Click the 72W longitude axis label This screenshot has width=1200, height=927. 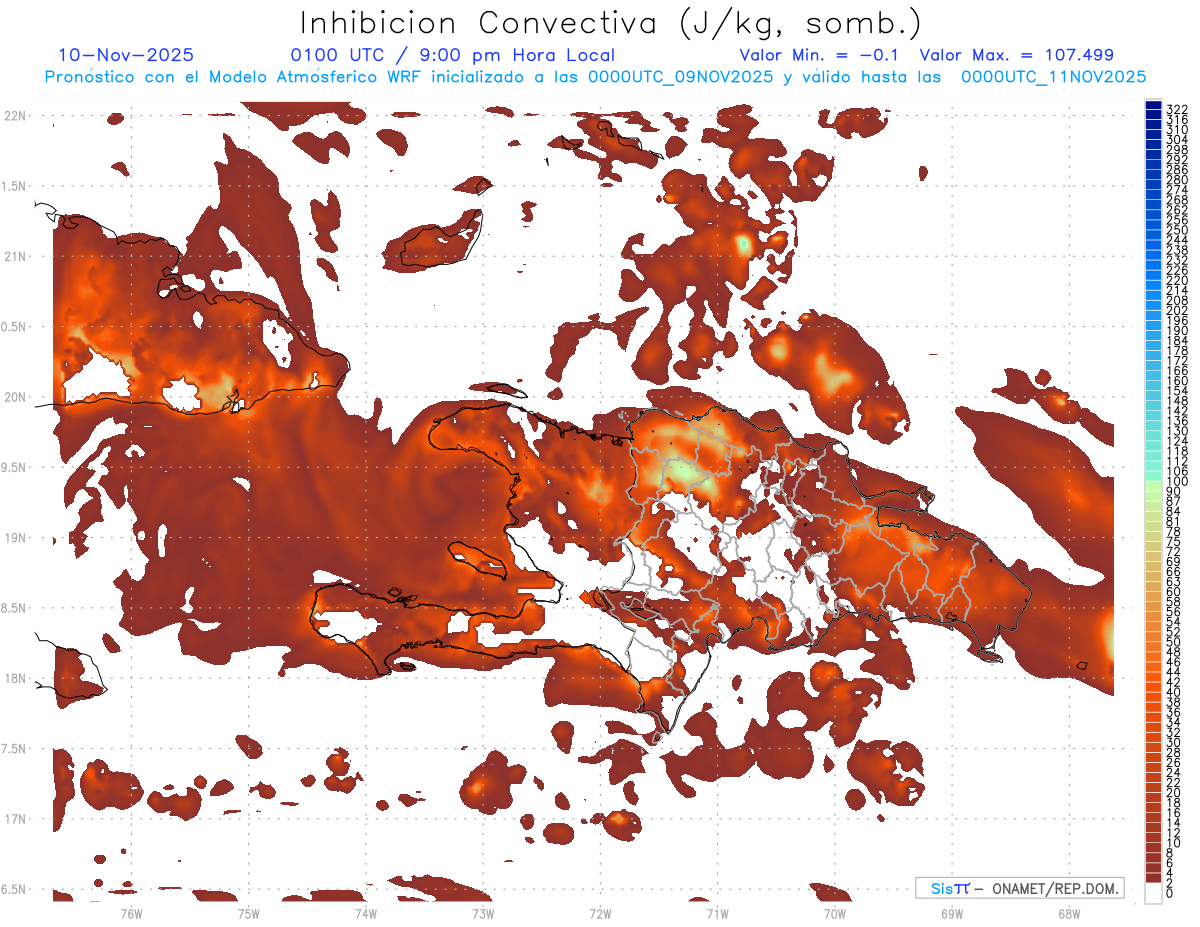click(x=599, y=913)
